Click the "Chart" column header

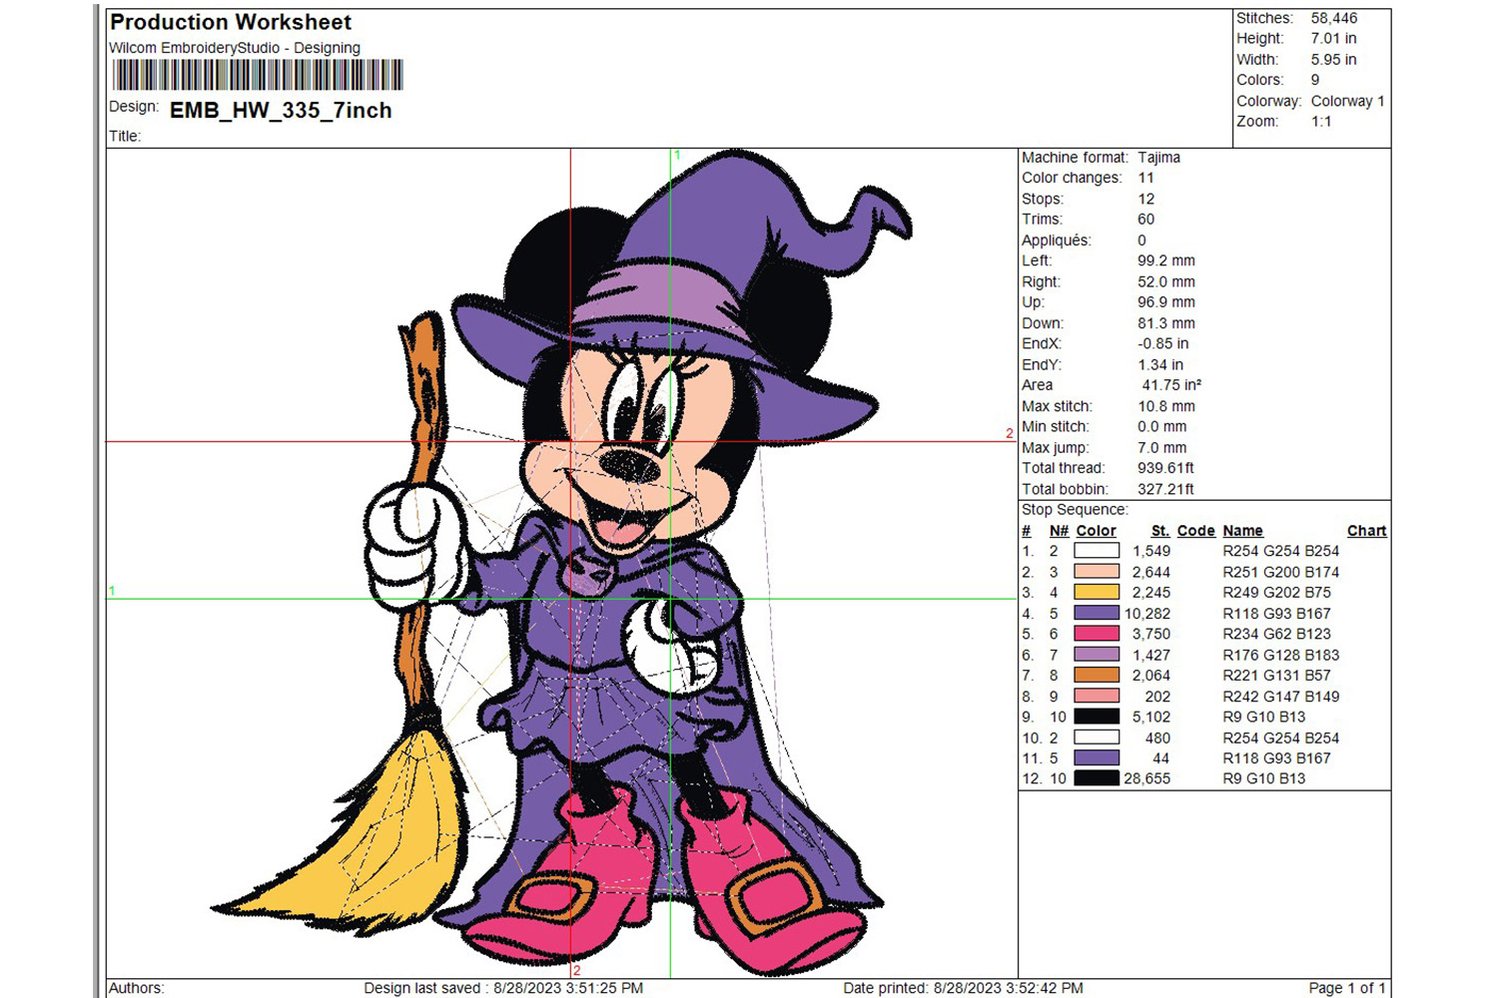click(1367, 531)
